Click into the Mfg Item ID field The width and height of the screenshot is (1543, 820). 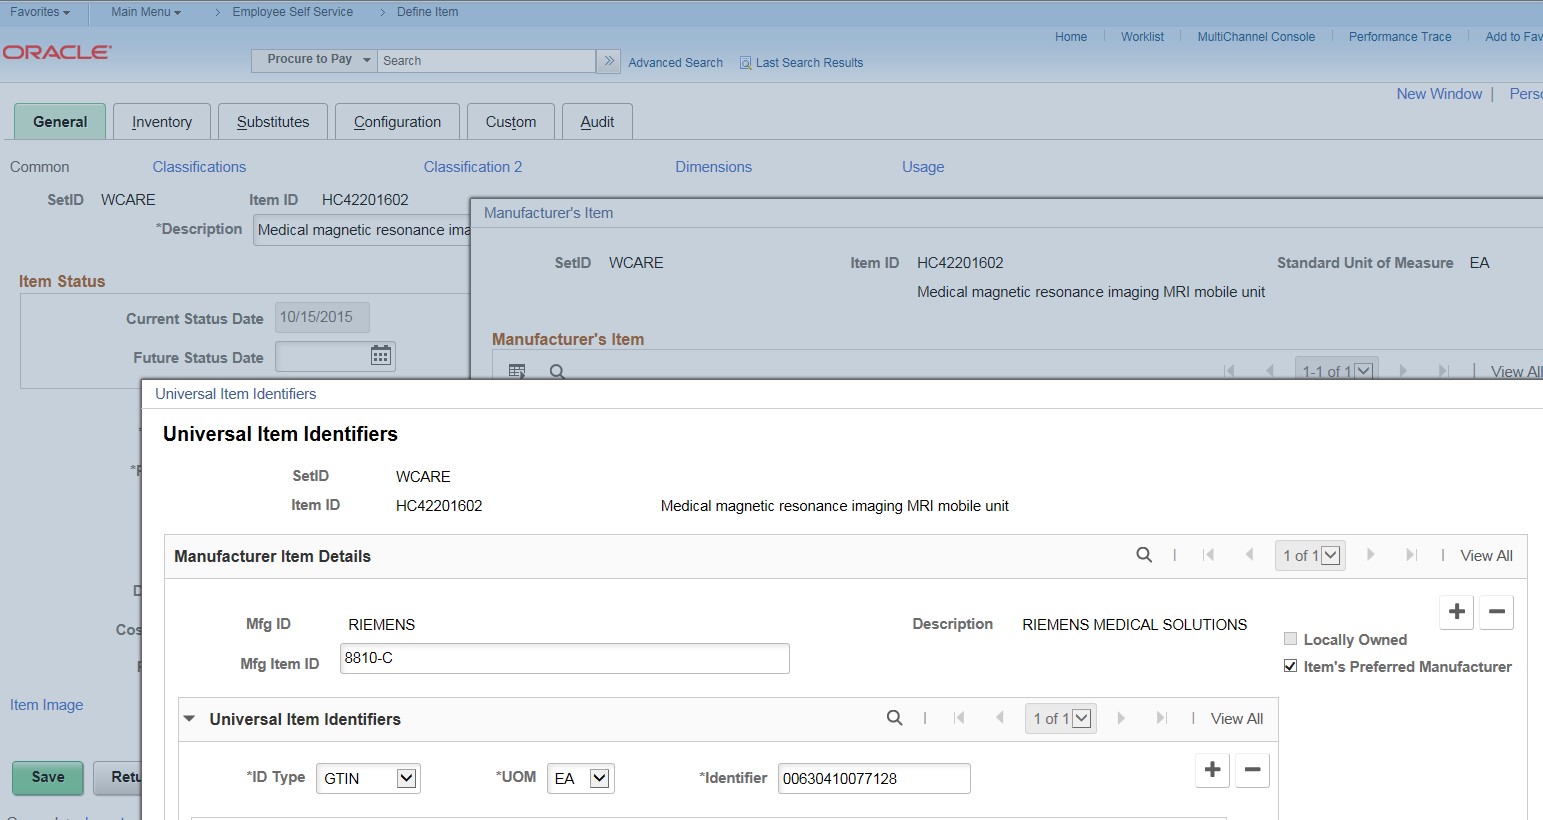(564, 658)
